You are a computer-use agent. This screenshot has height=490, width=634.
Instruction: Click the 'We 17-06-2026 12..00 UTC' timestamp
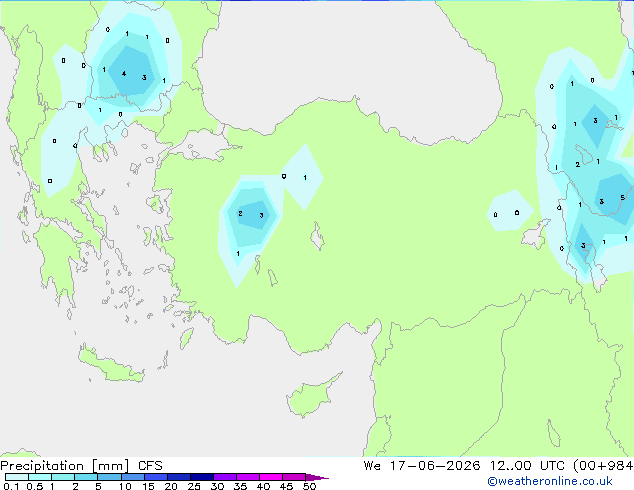[466, 466]
